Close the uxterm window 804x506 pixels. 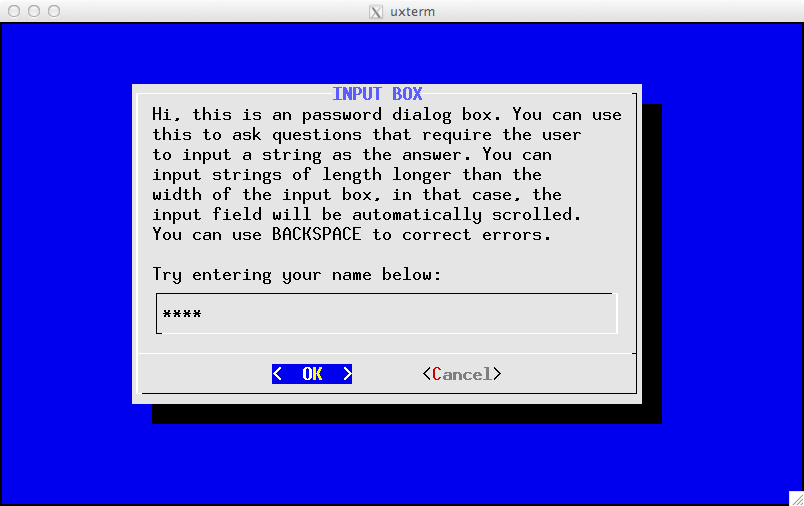14,12
